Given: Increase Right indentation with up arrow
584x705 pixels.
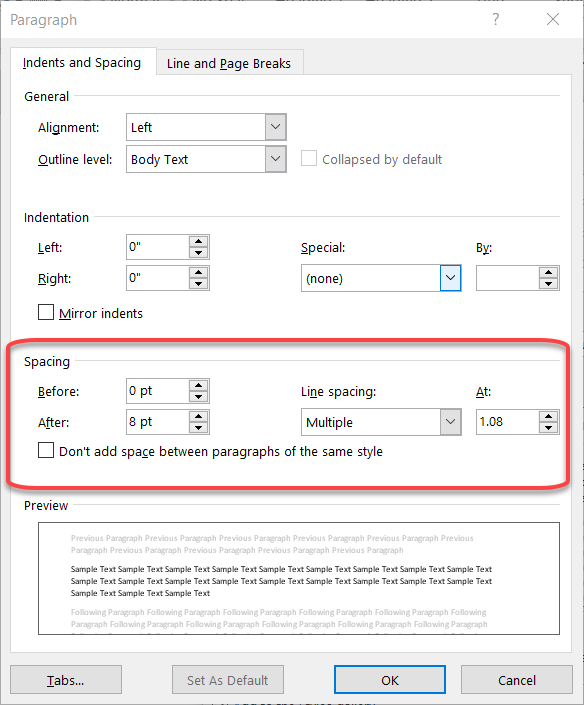Looking at the screenshot, I should pos(198,272).
